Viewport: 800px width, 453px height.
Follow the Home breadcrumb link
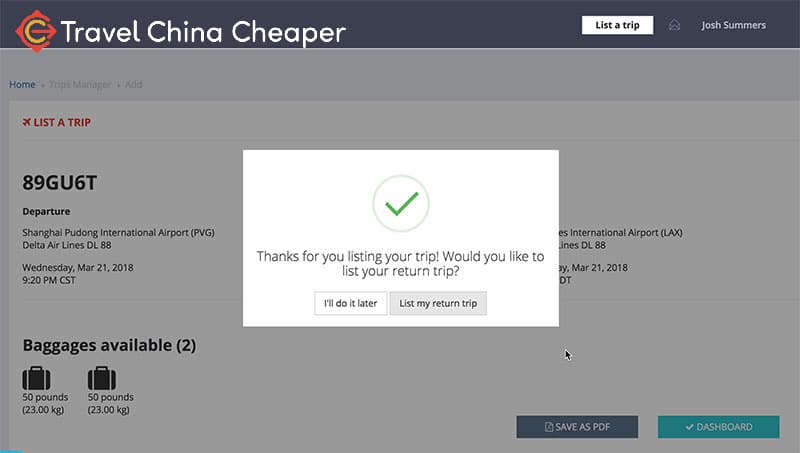point(22,84)
